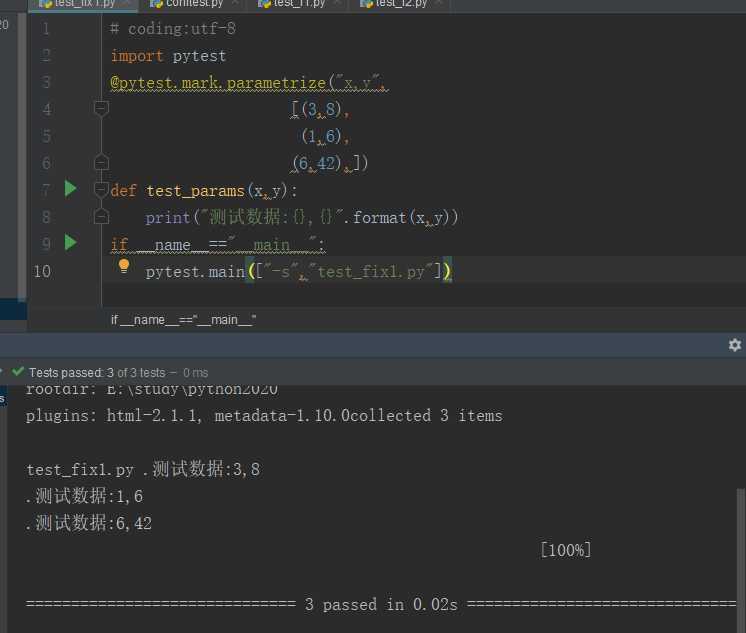Click the "# coding:utf-8" comment on line 1
This screenshot has height=633, width=746.
[173, 29]
